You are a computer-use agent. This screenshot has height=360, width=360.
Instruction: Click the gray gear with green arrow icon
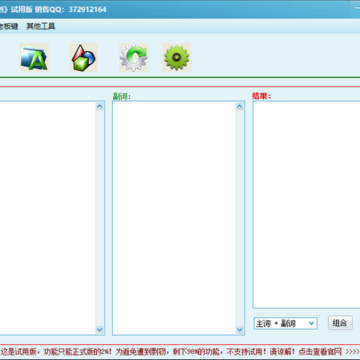coord(133,58)
